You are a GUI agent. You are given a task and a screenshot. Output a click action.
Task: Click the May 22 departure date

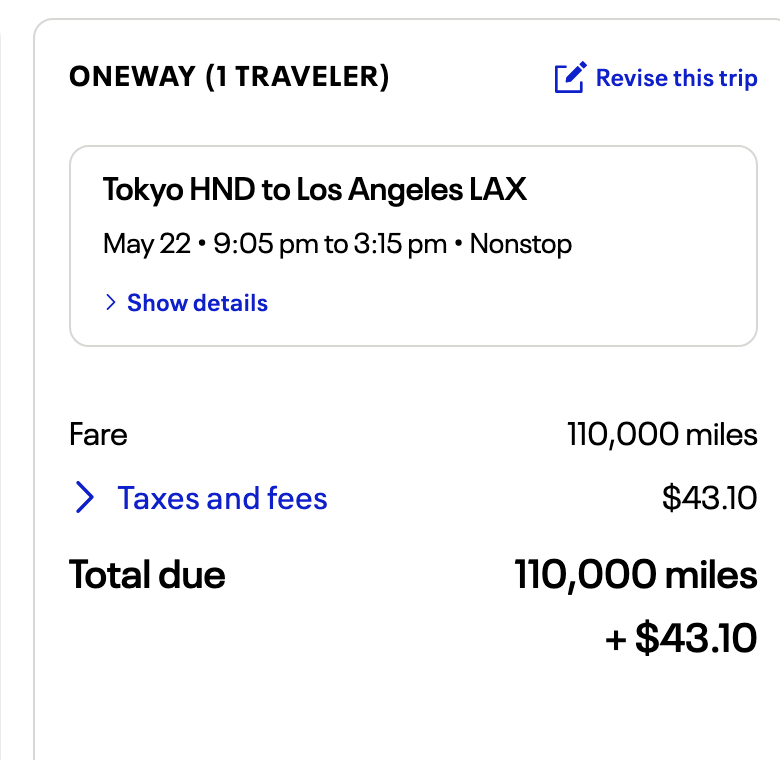[x=146, y=244]
